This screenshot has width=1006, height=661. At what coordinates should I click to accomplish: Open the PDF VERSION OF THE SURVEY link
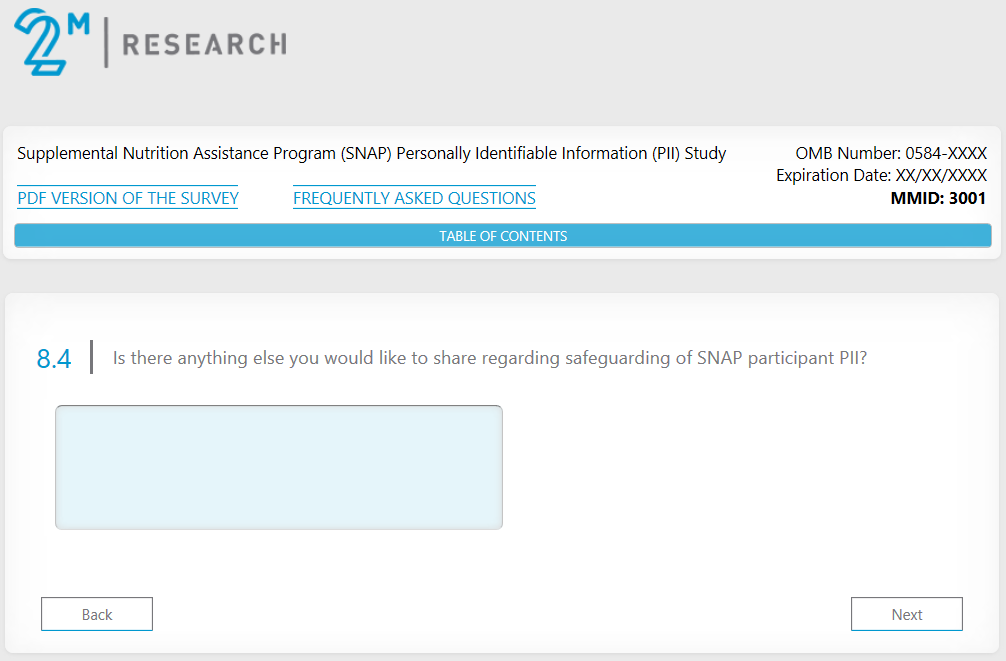tap(128, 198)
